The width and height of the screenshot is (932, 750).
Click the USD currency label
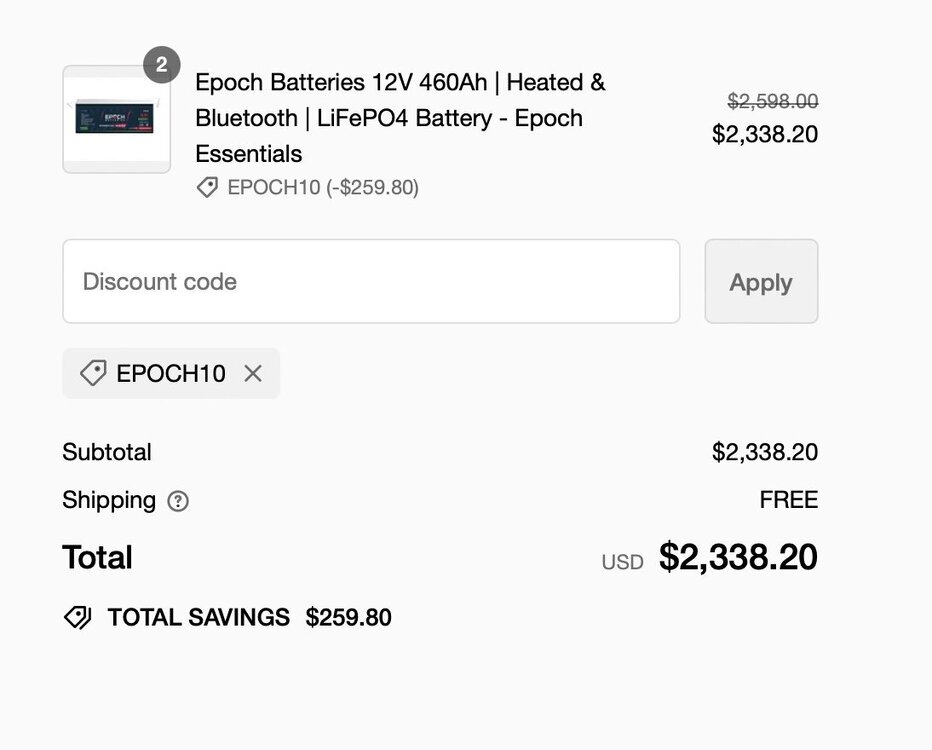pyautogui.click(x=622, y=562)
